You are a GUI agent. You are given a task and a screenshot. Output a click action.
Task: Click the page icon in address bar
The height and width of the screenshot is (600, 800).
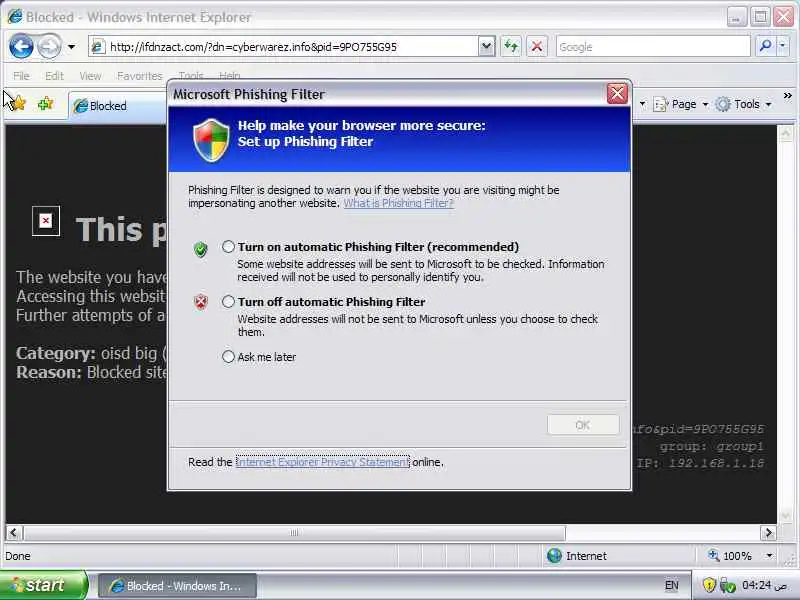(98, 47)
